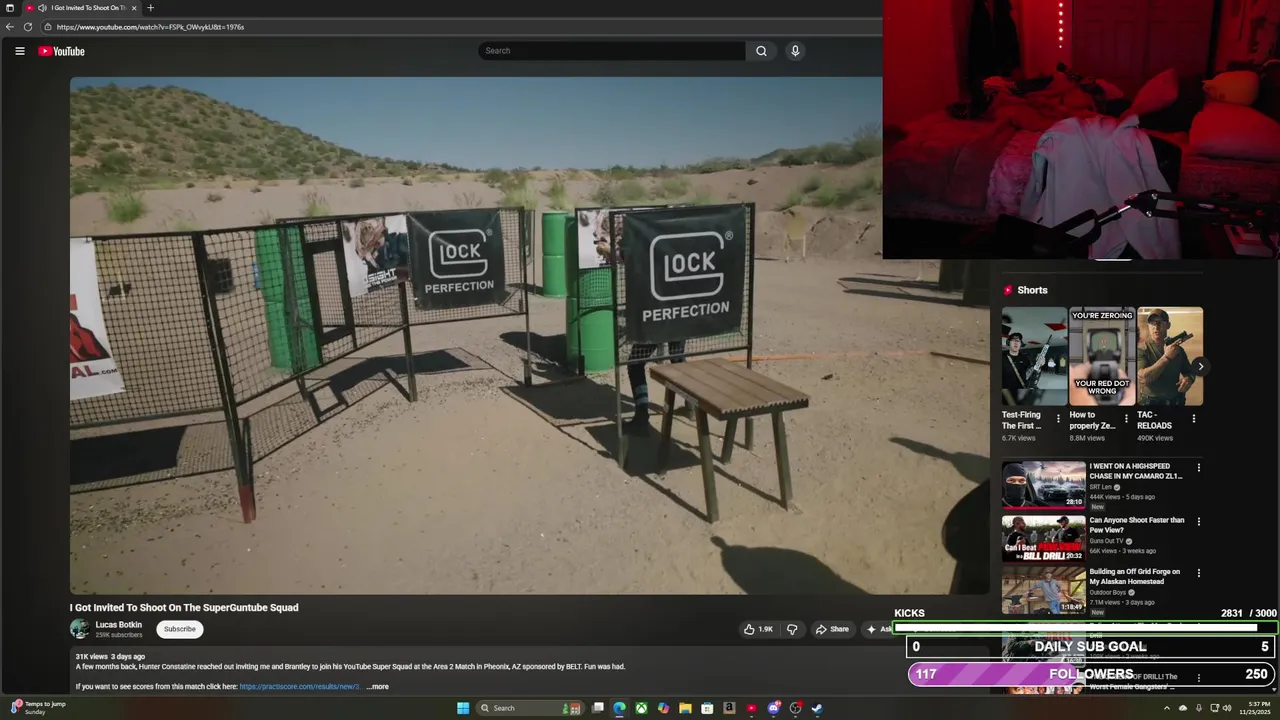Open Microsoft Store from the taskbar
1280x720 pixels.
click(x=707, y=708)
